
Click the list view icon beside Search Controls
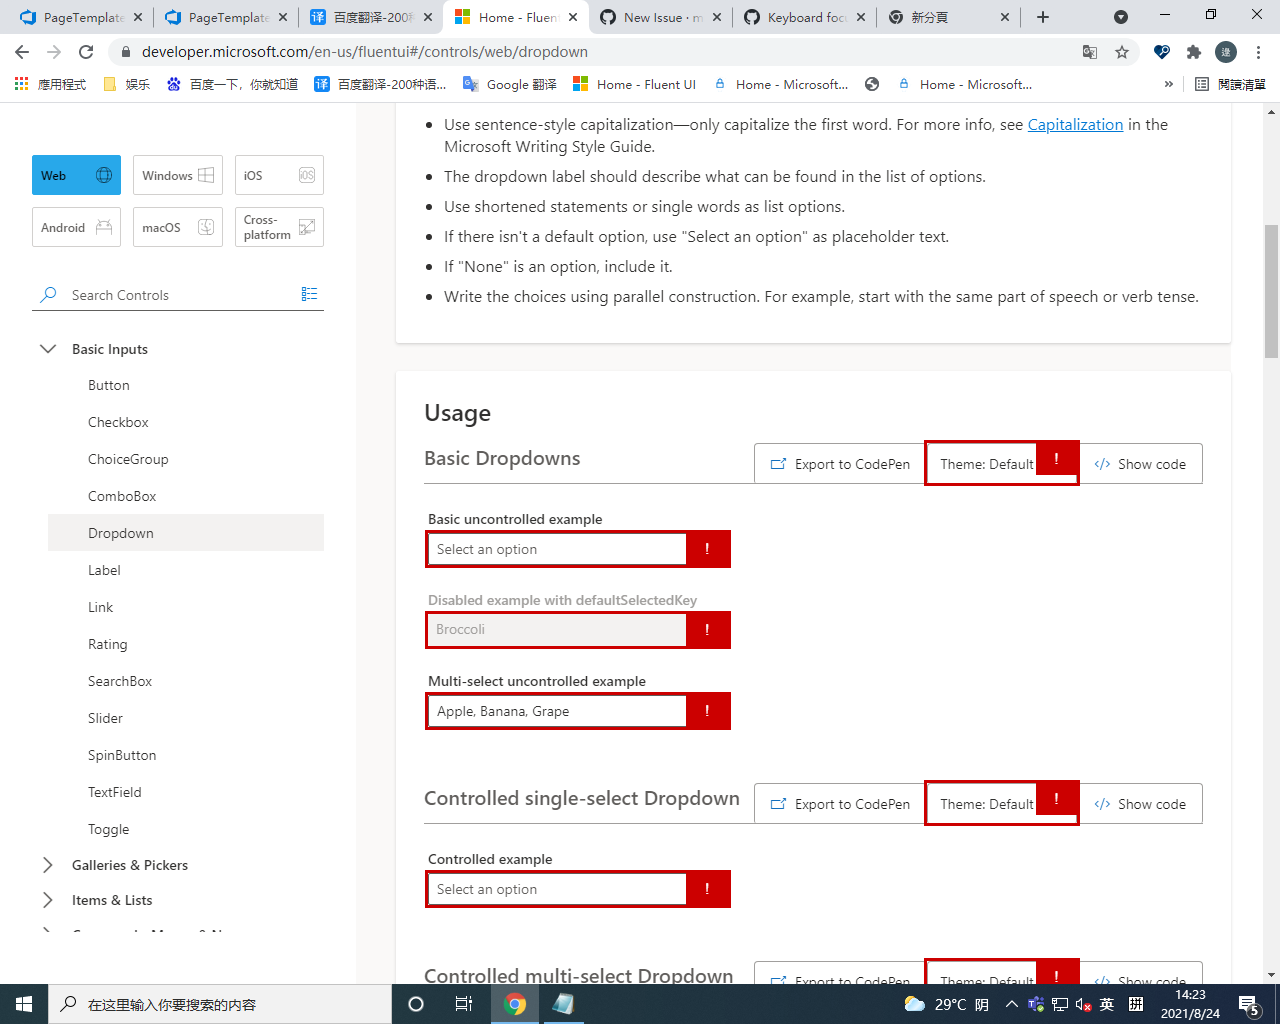309,294
